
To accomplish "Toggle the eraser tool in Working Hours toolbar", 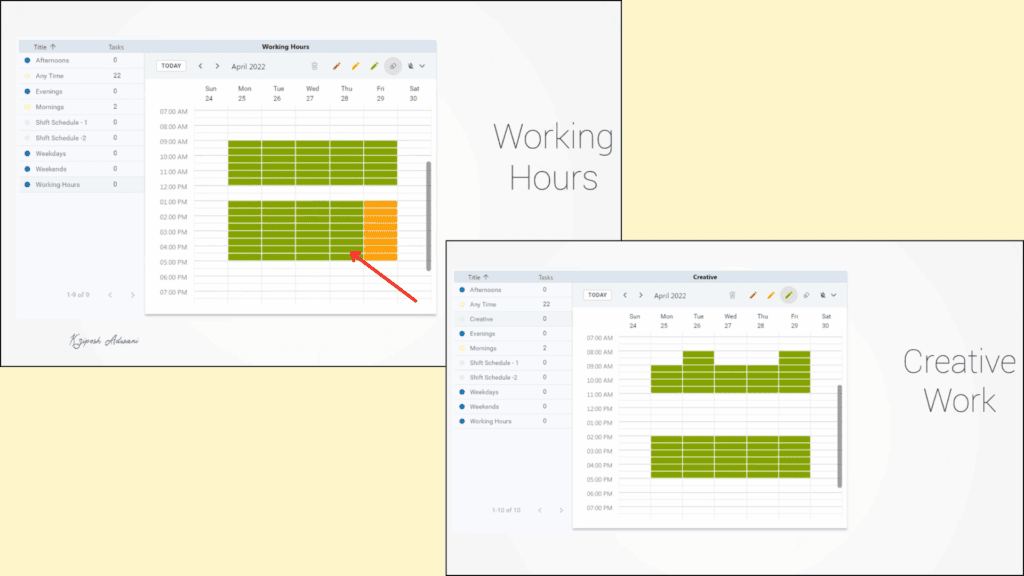I will 393,66.
